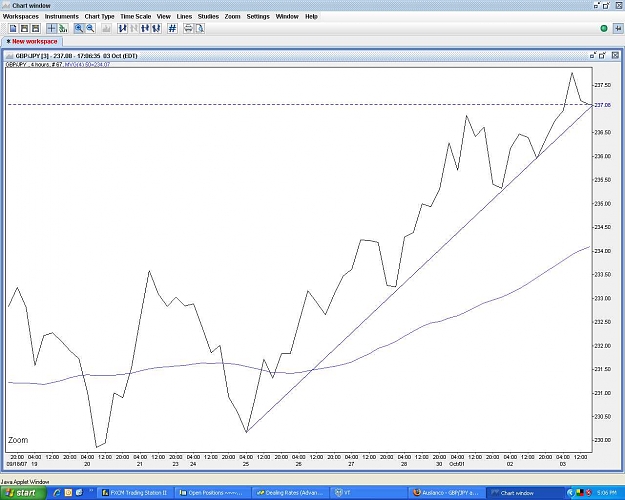
Task: Click the new workspace document icon
Action: 13,28
